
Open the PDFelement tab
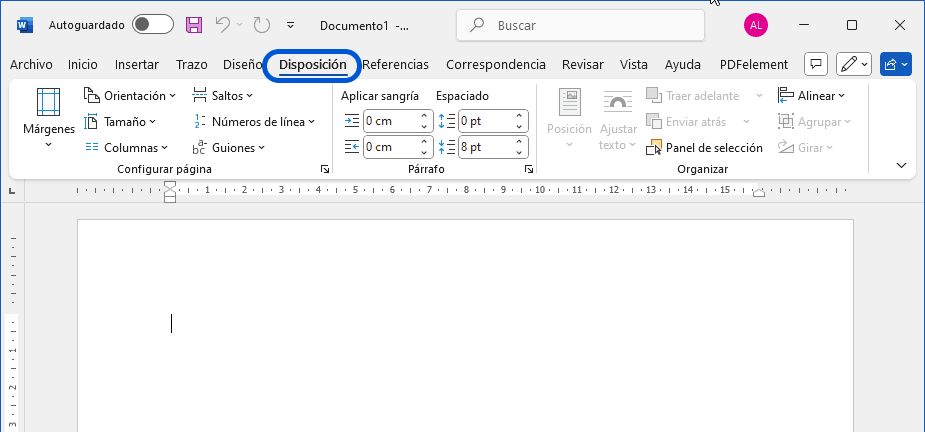(x=754, y=65)
